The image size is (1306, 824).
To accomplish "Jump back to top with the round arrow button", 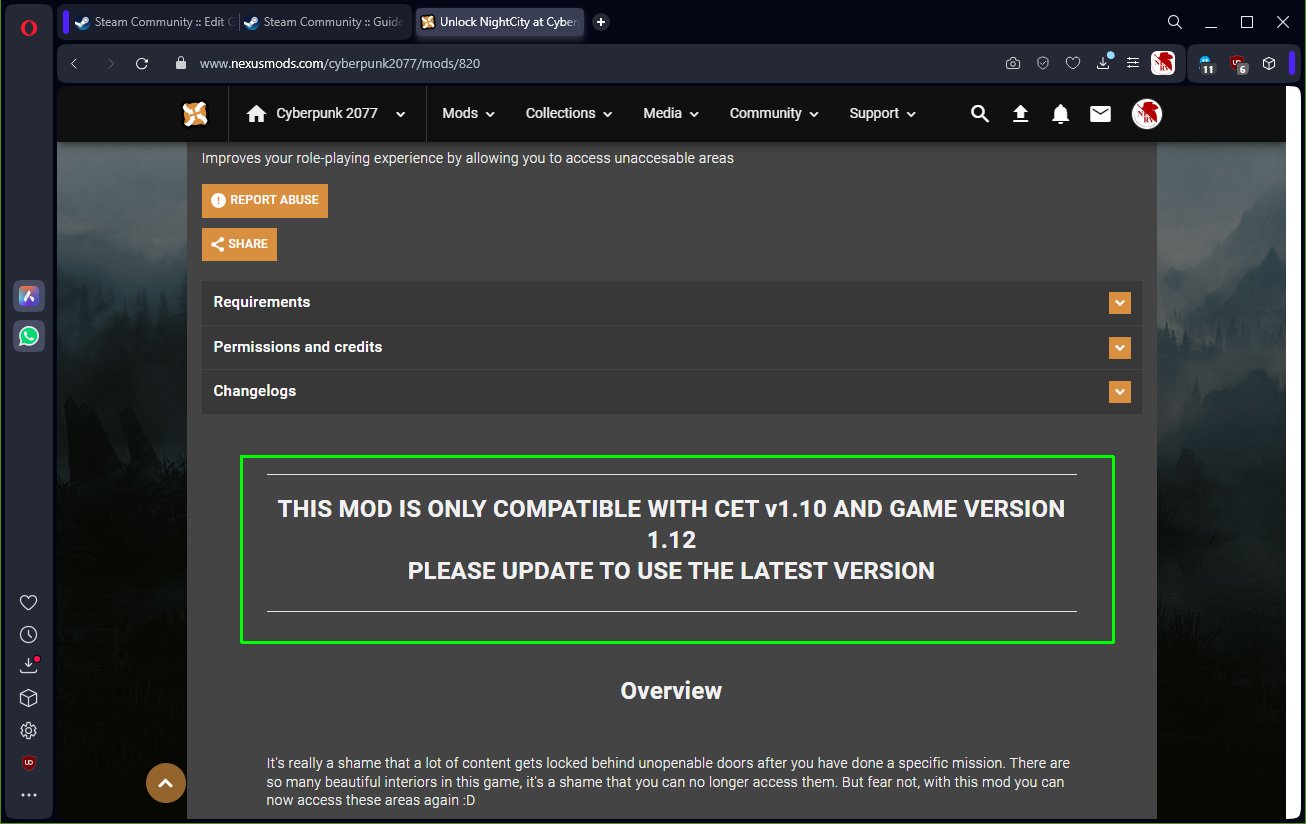I will click(166, 783).
